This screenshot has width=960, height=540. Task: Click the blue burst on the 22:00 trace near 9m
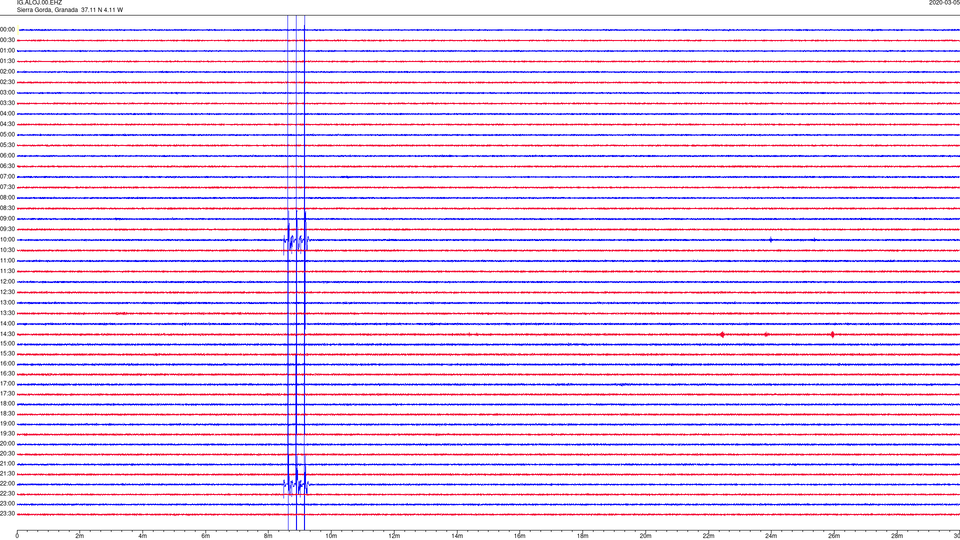296,485
